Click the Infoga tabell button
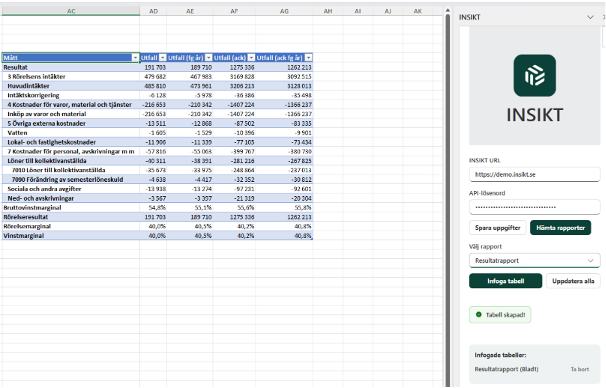606x388 pixels. [x=506, y=281]
